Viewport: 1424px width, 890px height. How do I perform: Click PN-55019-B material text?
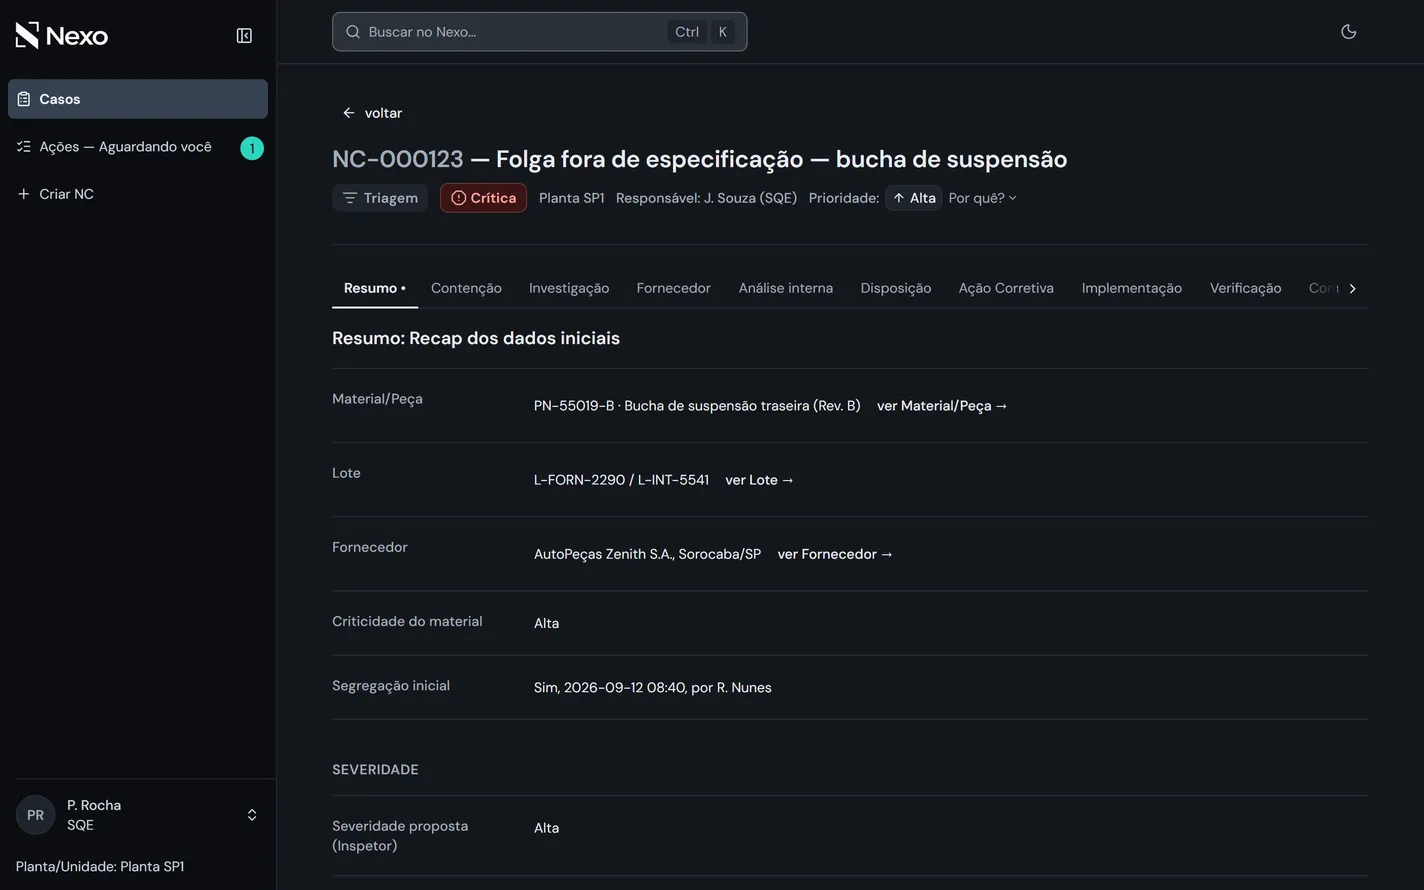[x=697, y=406]
